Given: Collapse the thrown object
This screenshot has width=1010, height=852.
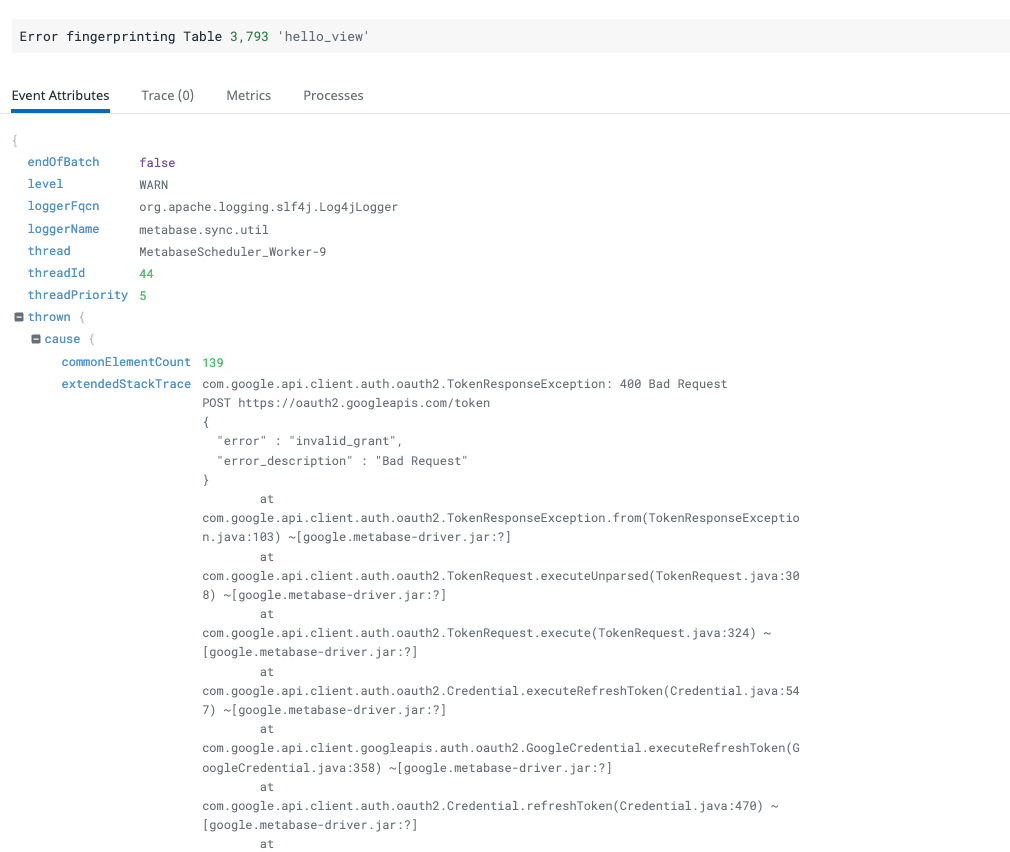Looking at the screenshot, I should tap(18, 317).
